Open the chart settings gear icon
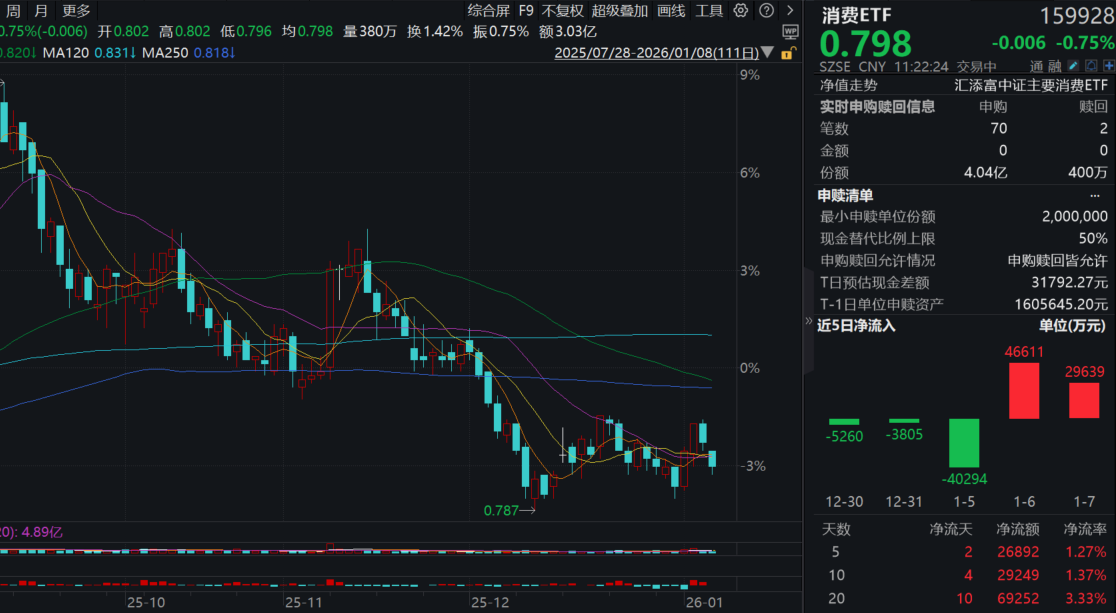The height and width of the screenshot is (613, 1116). 740,10
